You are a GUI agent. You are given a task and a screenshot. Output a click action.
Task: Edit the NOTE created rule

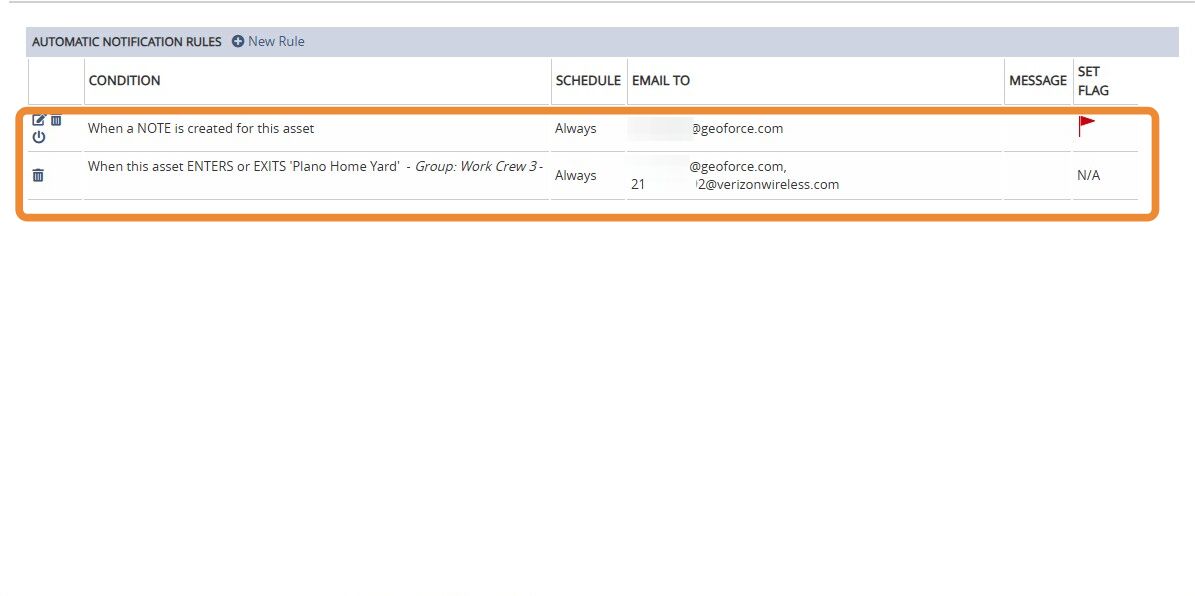(x=39, y=120)
